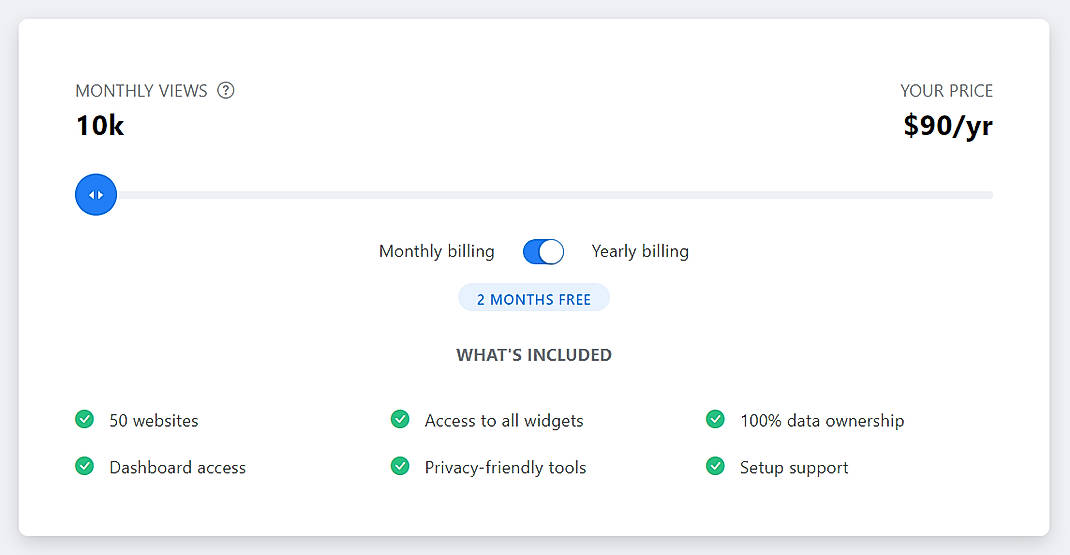Click the Access to all widgets text
The width and height of the screenshot is (1070, 555).
click(504, 421)
